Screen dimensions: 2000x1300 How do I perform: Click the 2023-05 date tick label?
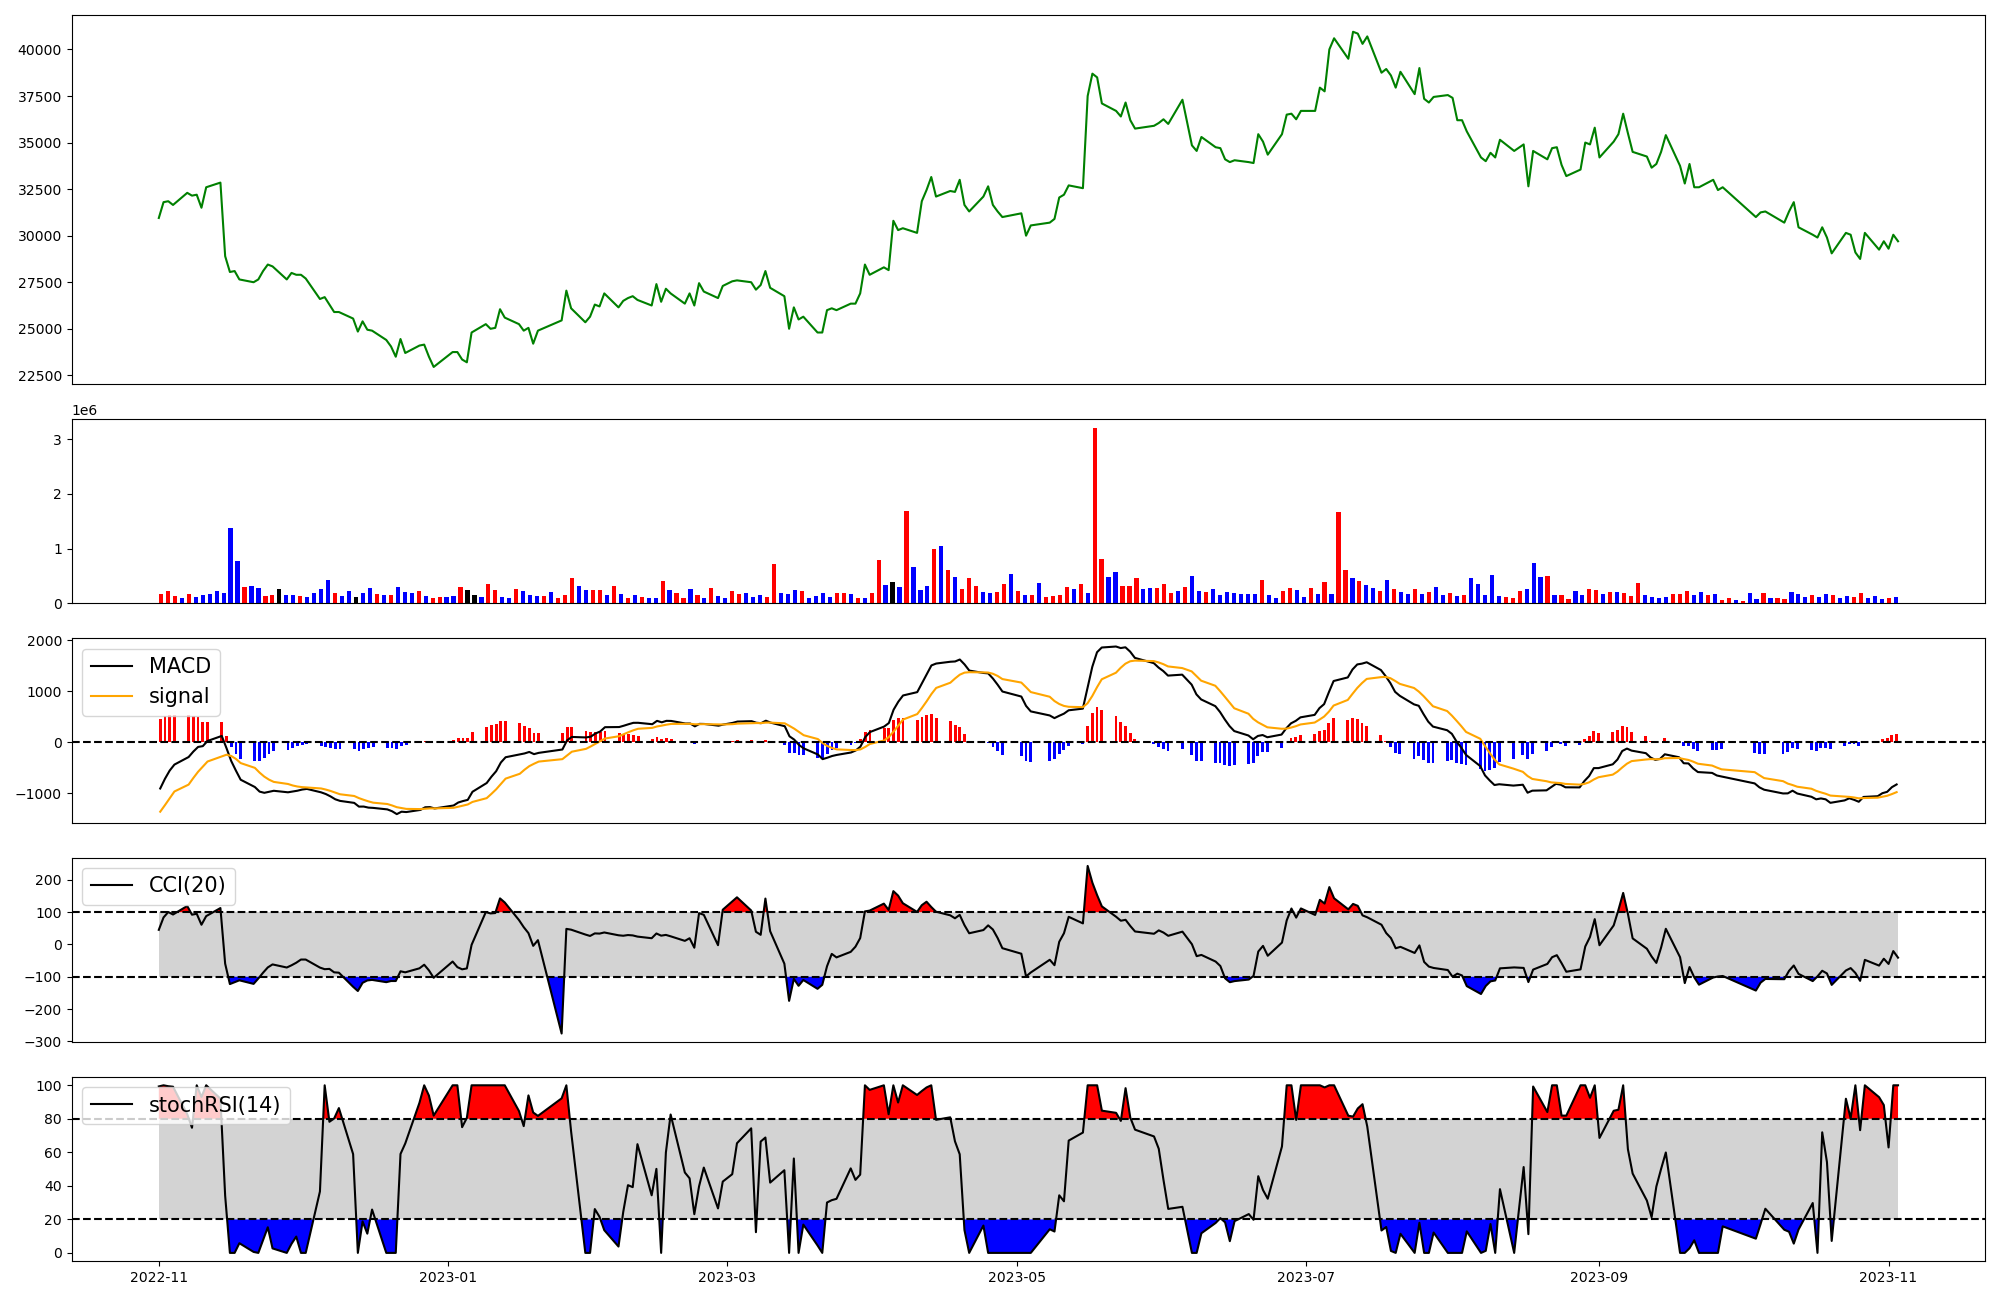[1017, 1277]
